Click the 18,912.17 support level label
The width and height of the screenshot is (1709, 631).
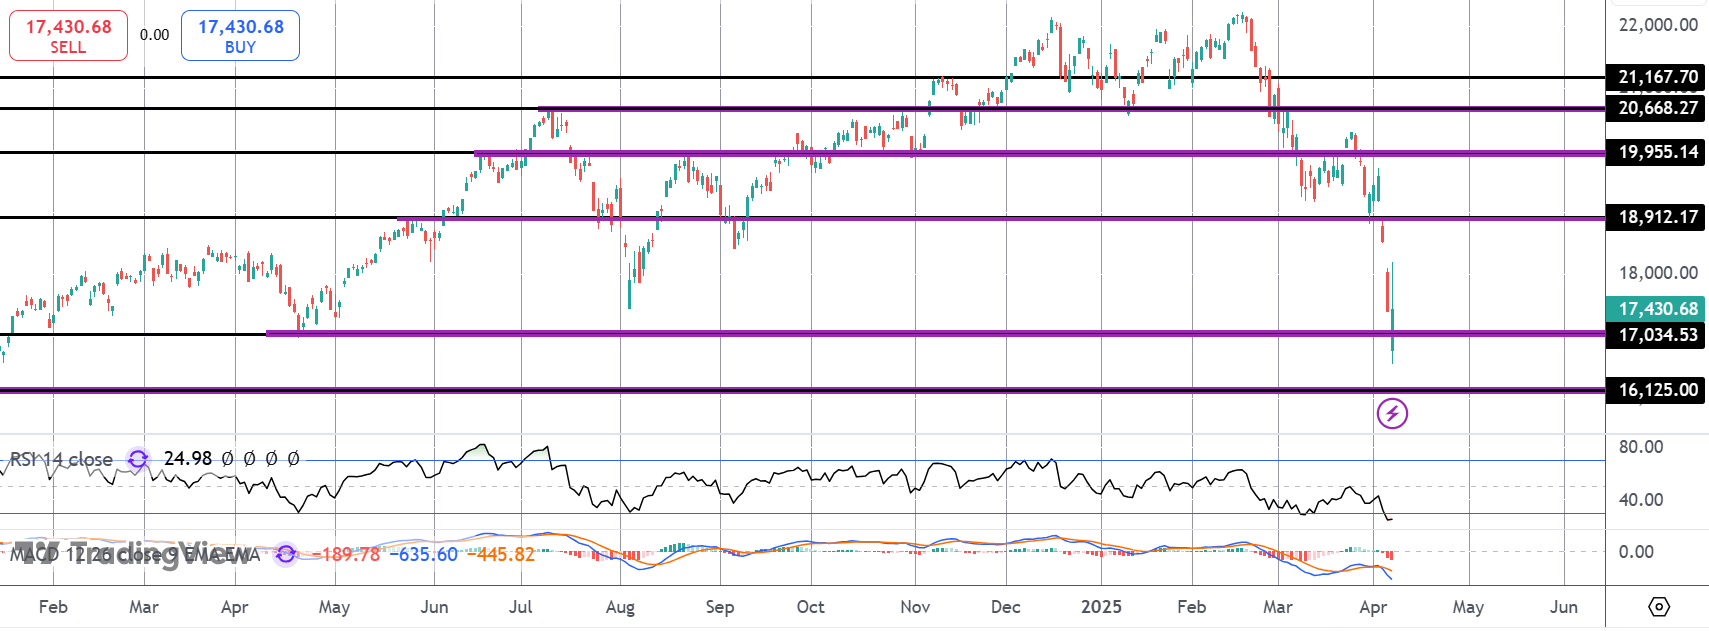[1656, 217]
